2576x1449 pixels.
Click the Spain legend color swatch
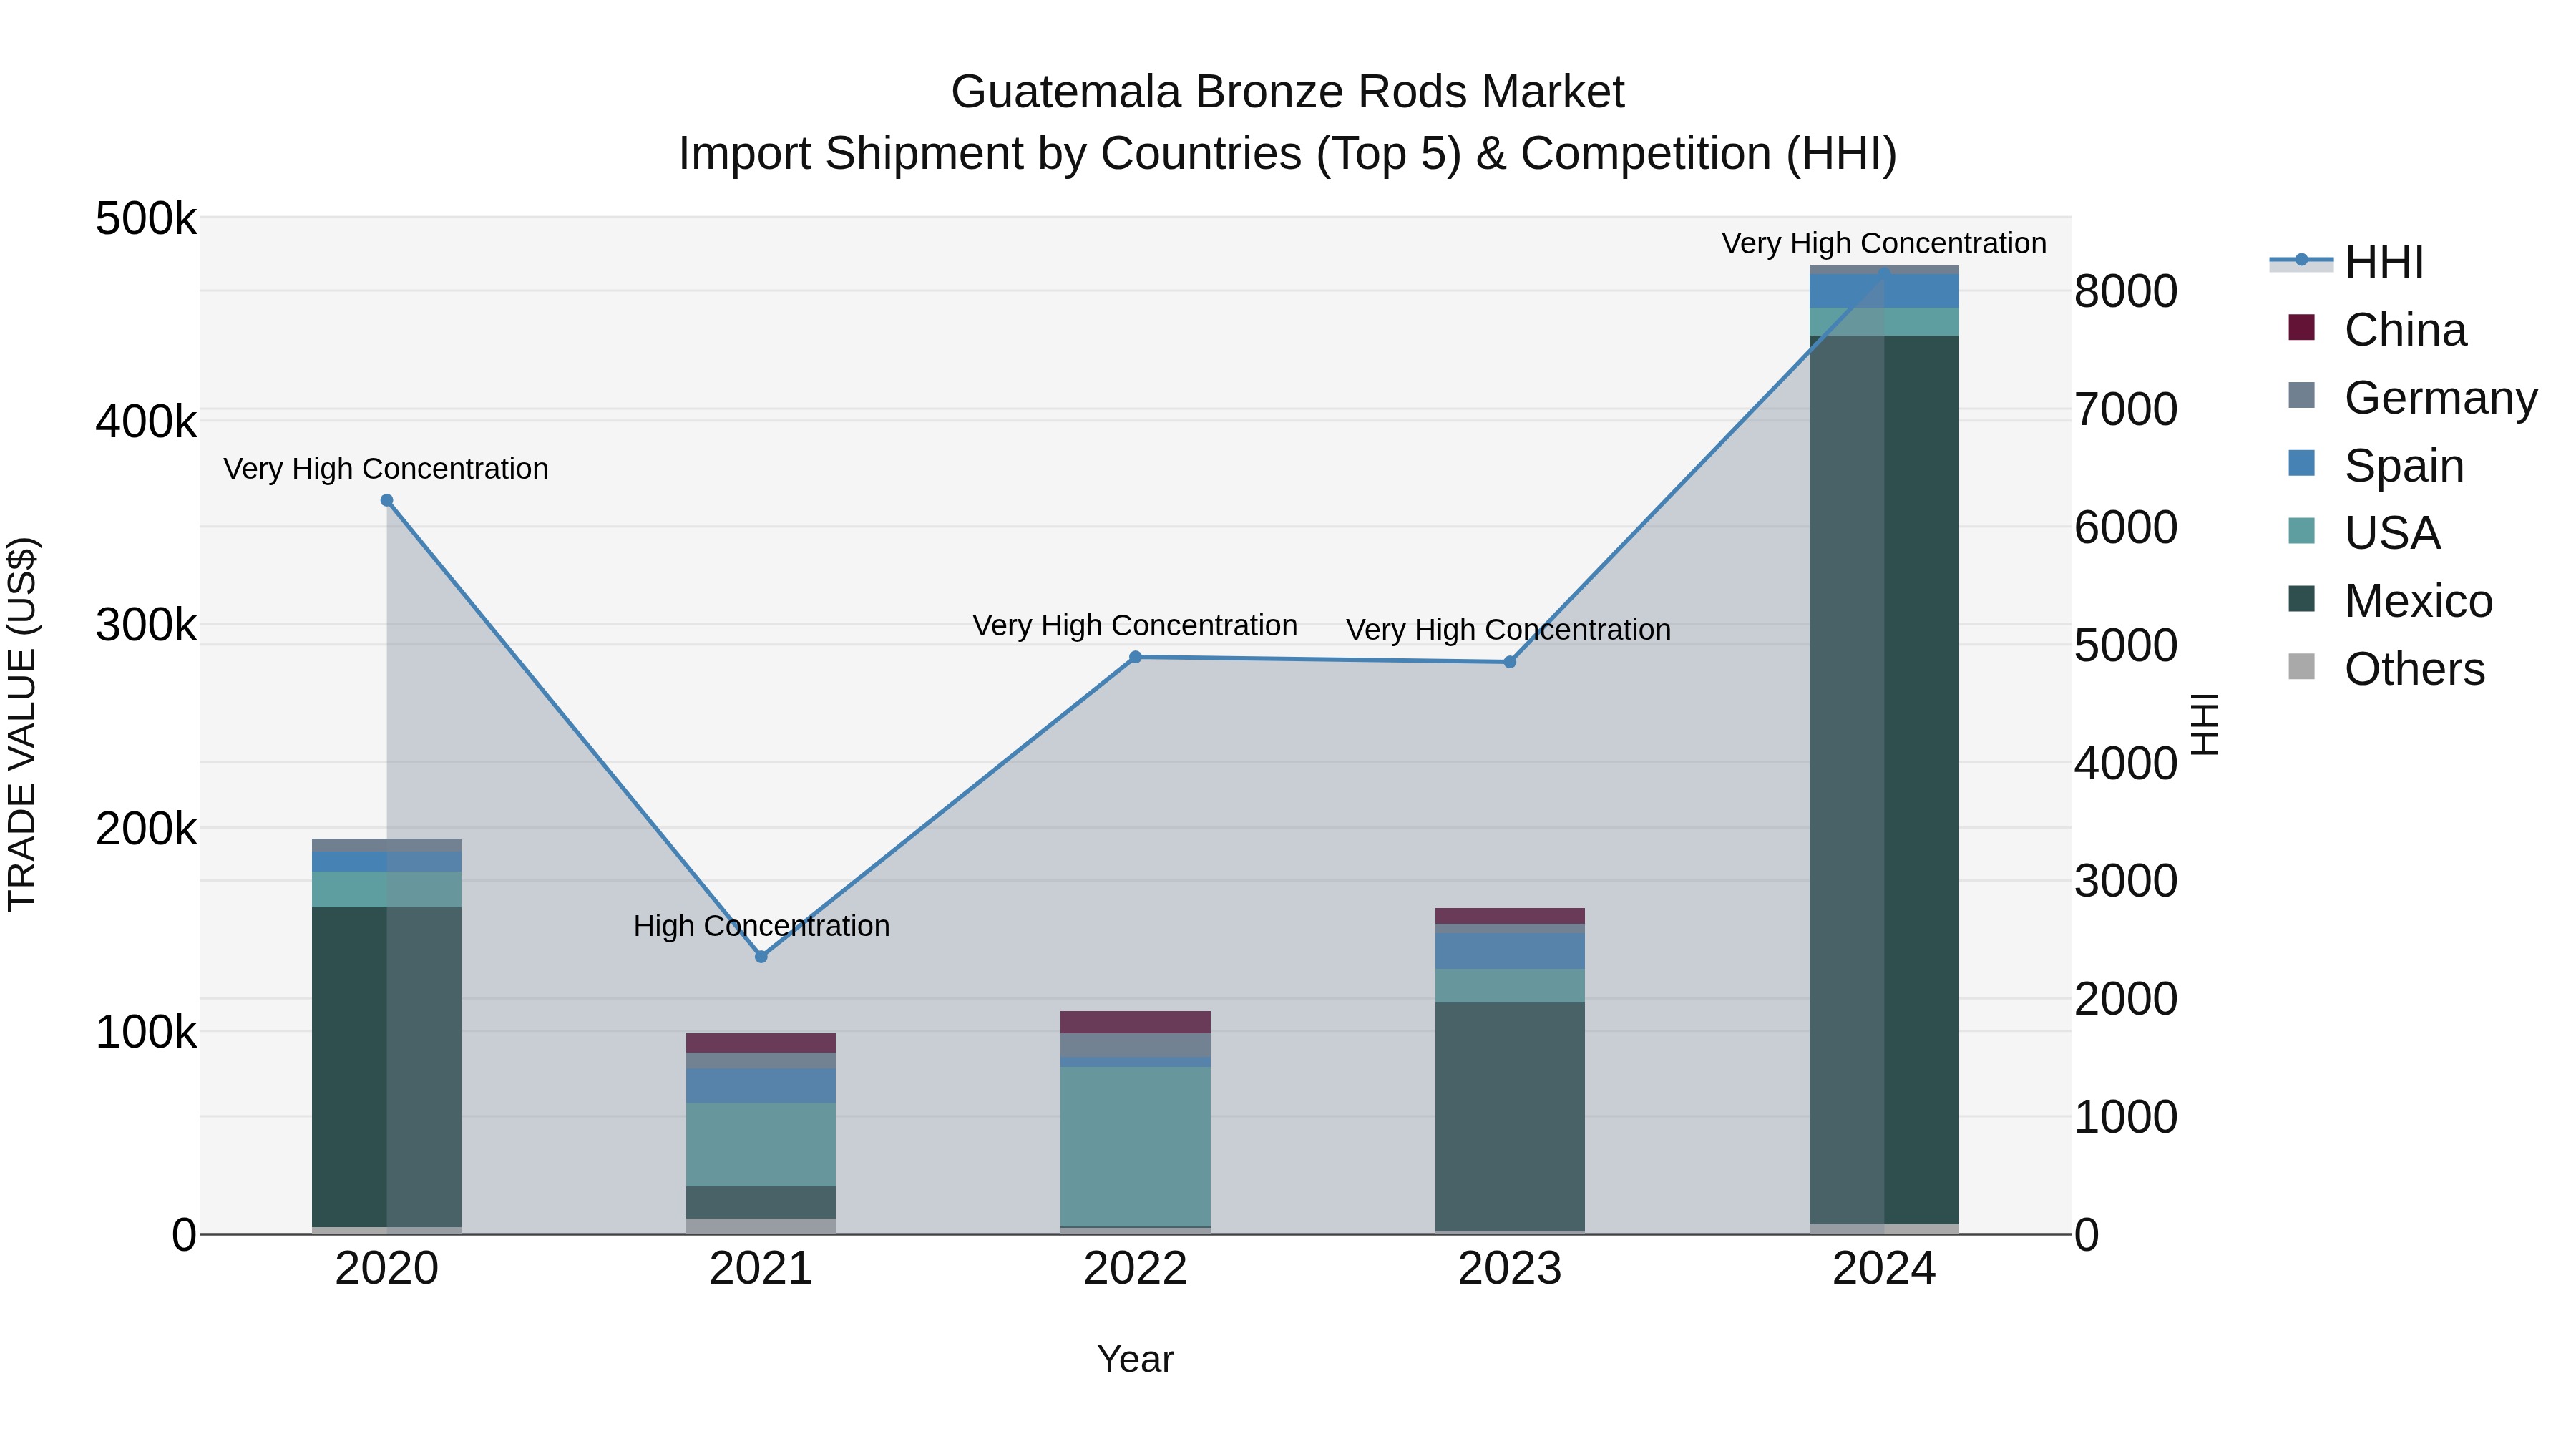pos(2301,463)
